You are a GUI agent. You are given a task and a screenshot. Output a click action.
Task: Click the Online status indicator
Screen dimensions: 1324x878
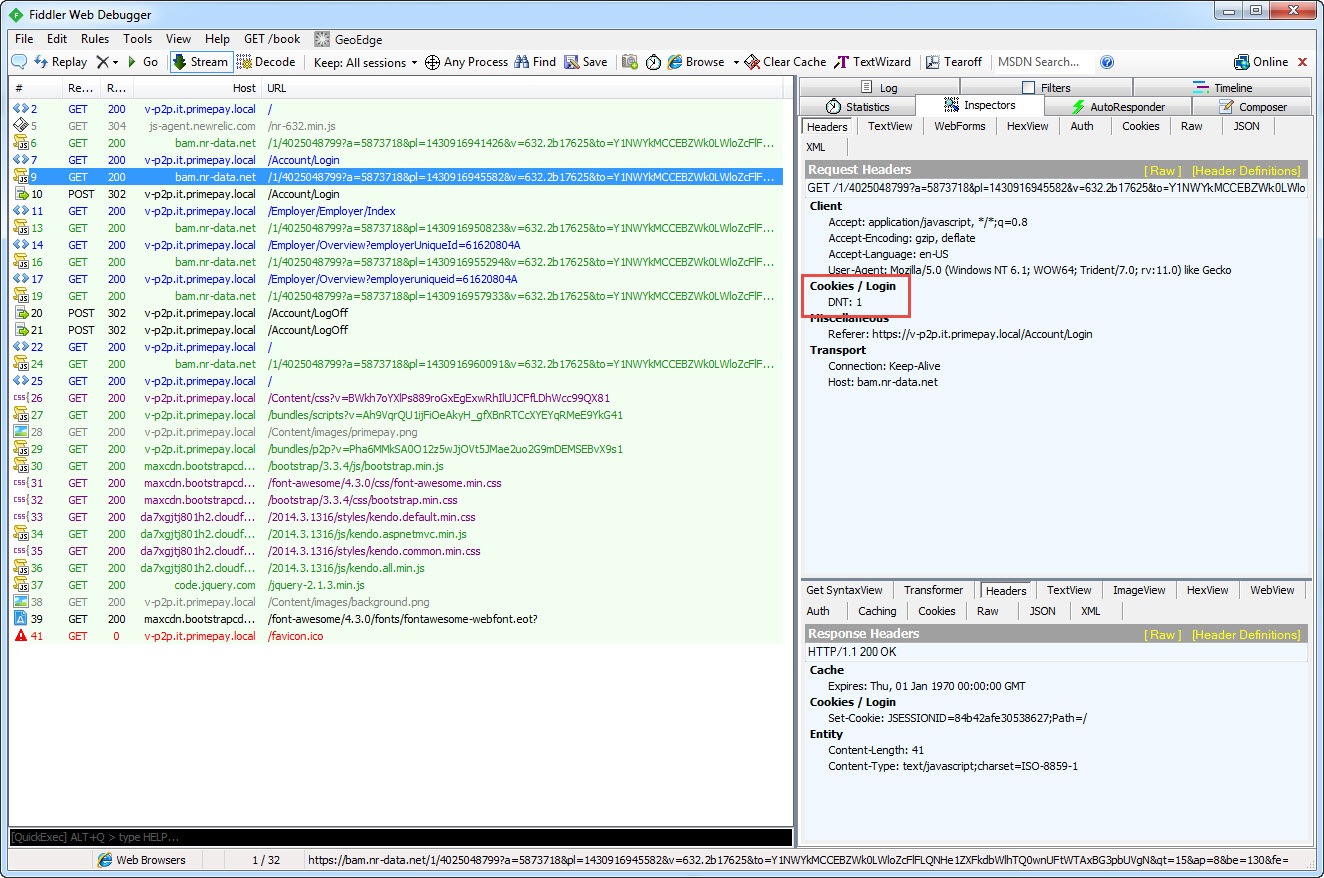coord(1261,62)
